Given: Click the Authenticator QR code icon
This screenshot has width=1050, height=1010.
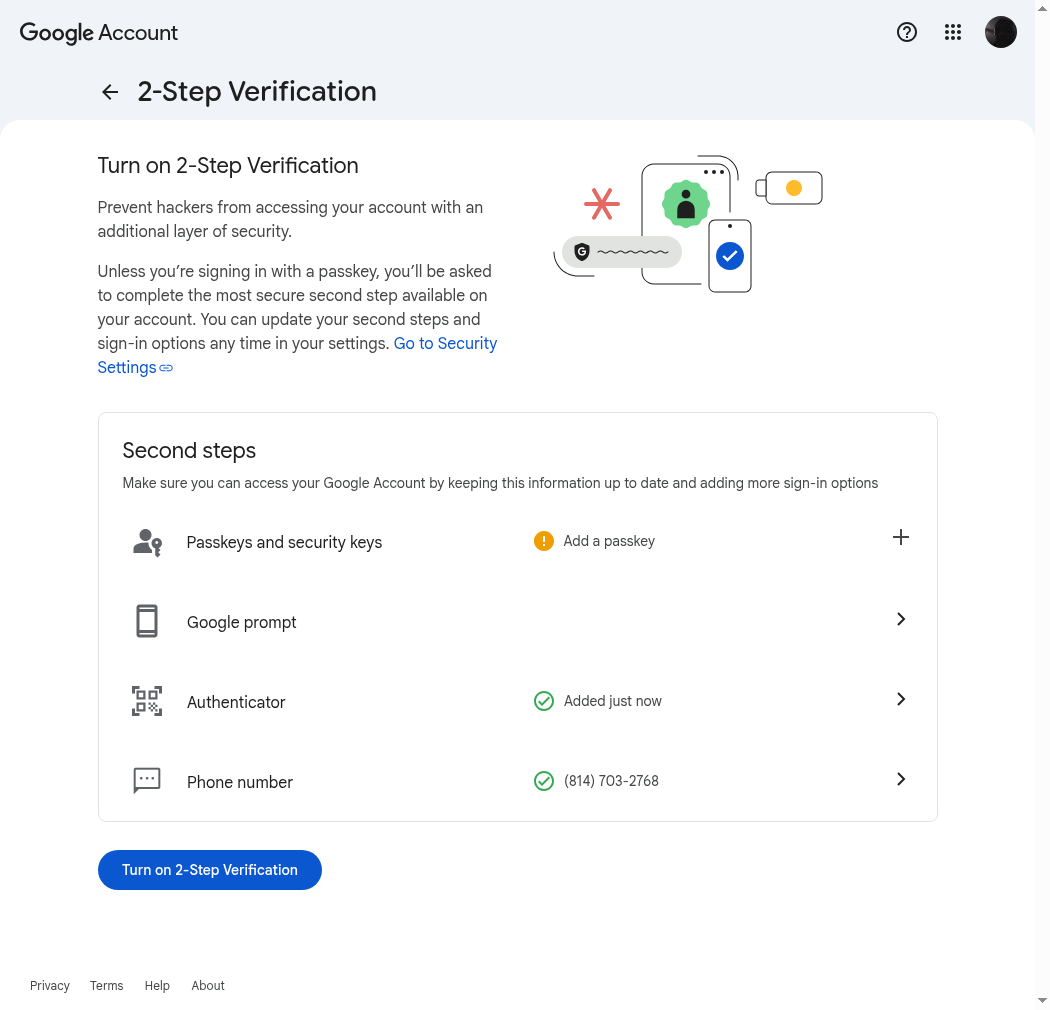Looking at the screenshot, I should coord(147,701).
